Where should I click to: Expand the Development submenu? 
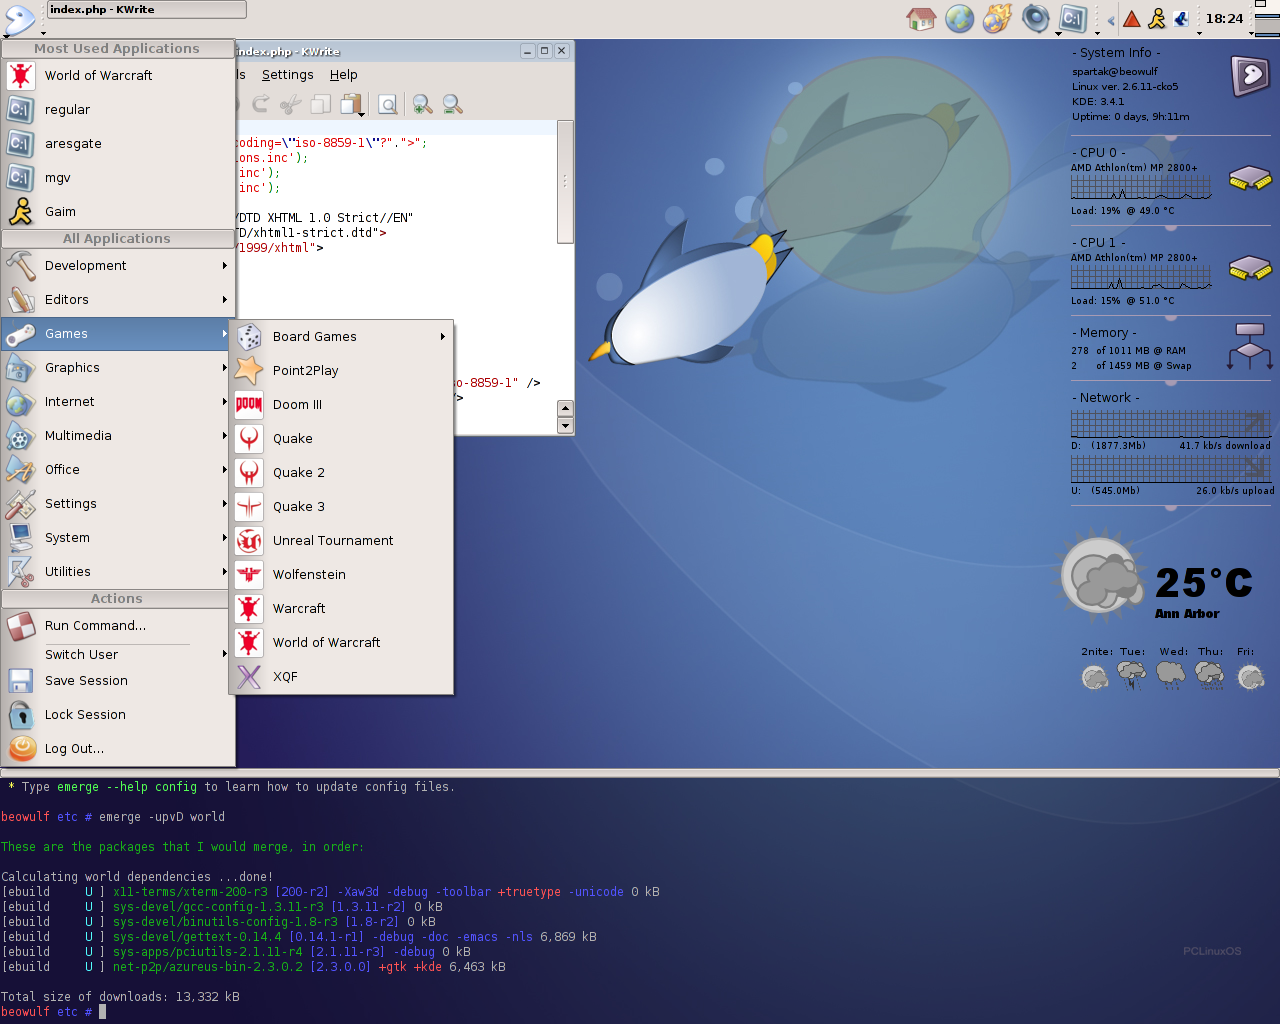point(118,265)
